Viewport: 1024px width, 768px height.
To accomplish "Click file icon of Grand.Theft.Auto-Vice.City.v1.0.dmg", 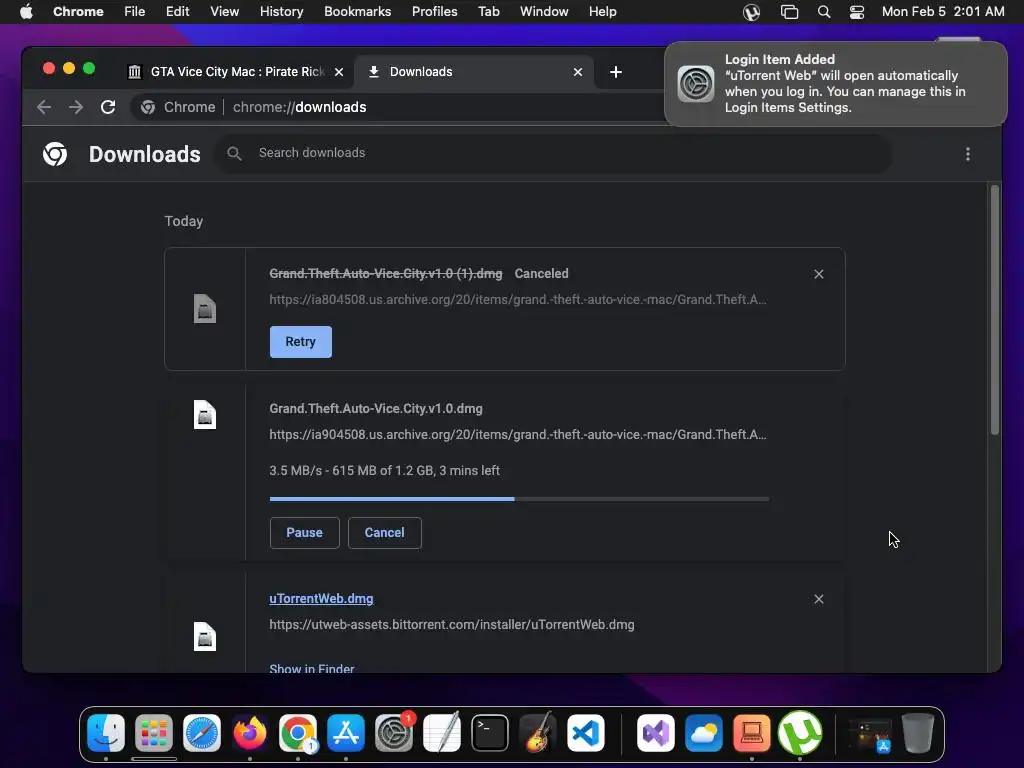I will click(204, 415).
